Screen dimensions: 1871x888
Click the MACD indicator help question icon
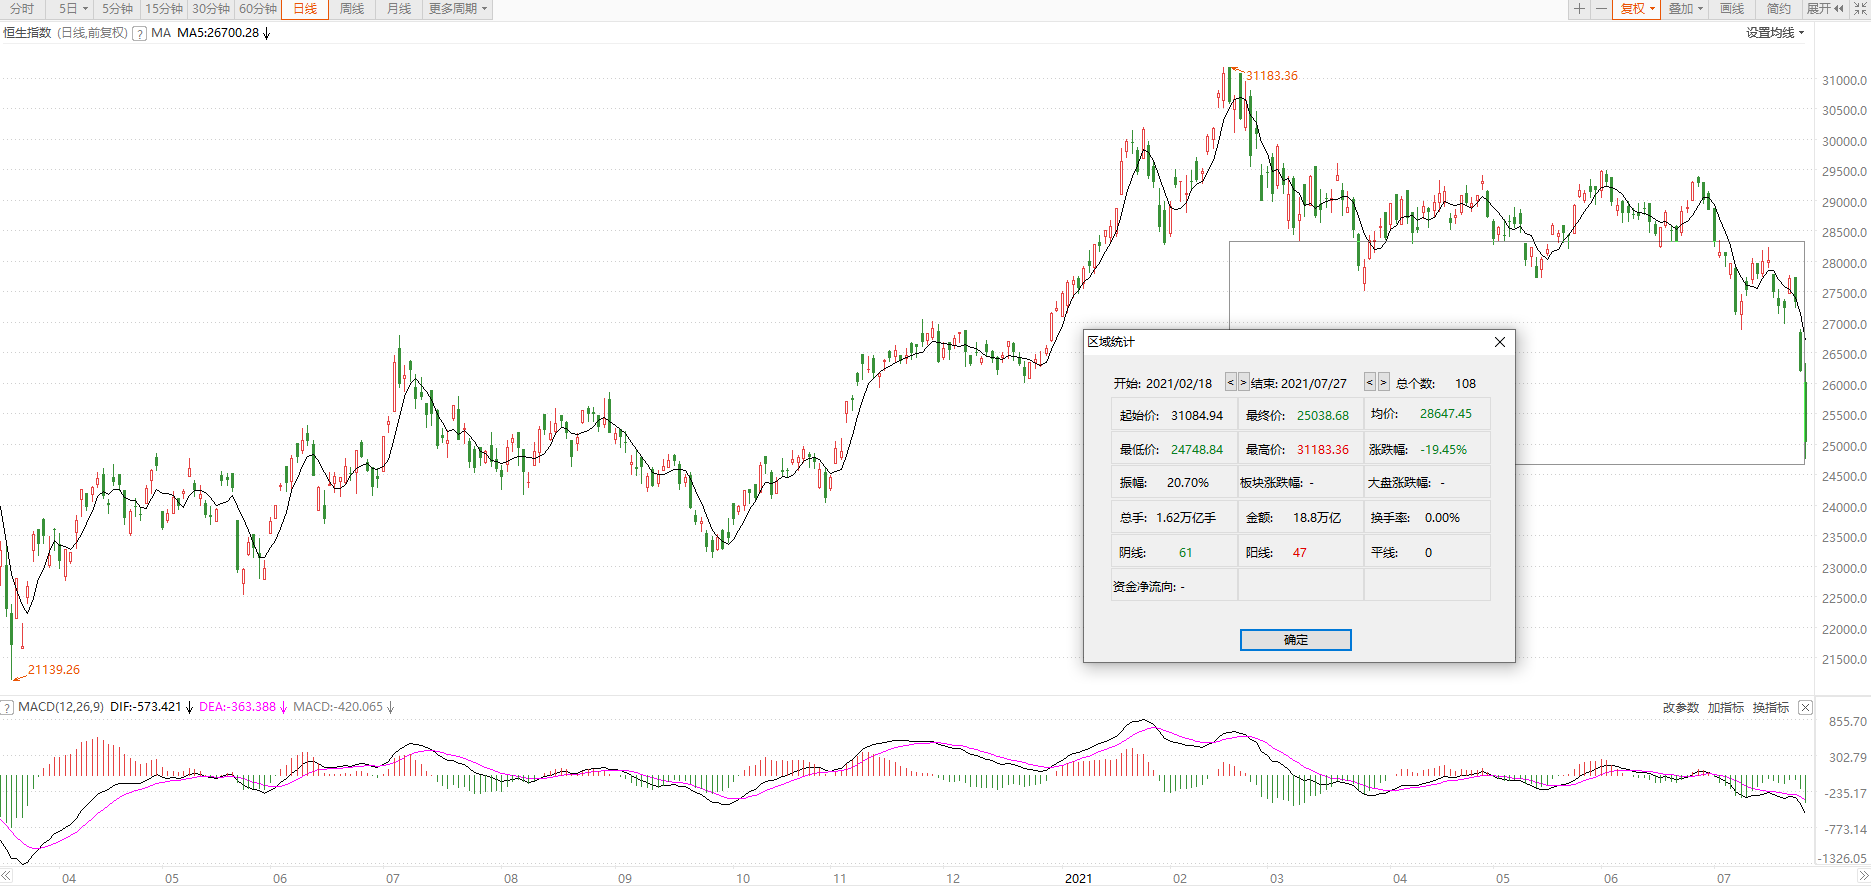click(7, 708)
